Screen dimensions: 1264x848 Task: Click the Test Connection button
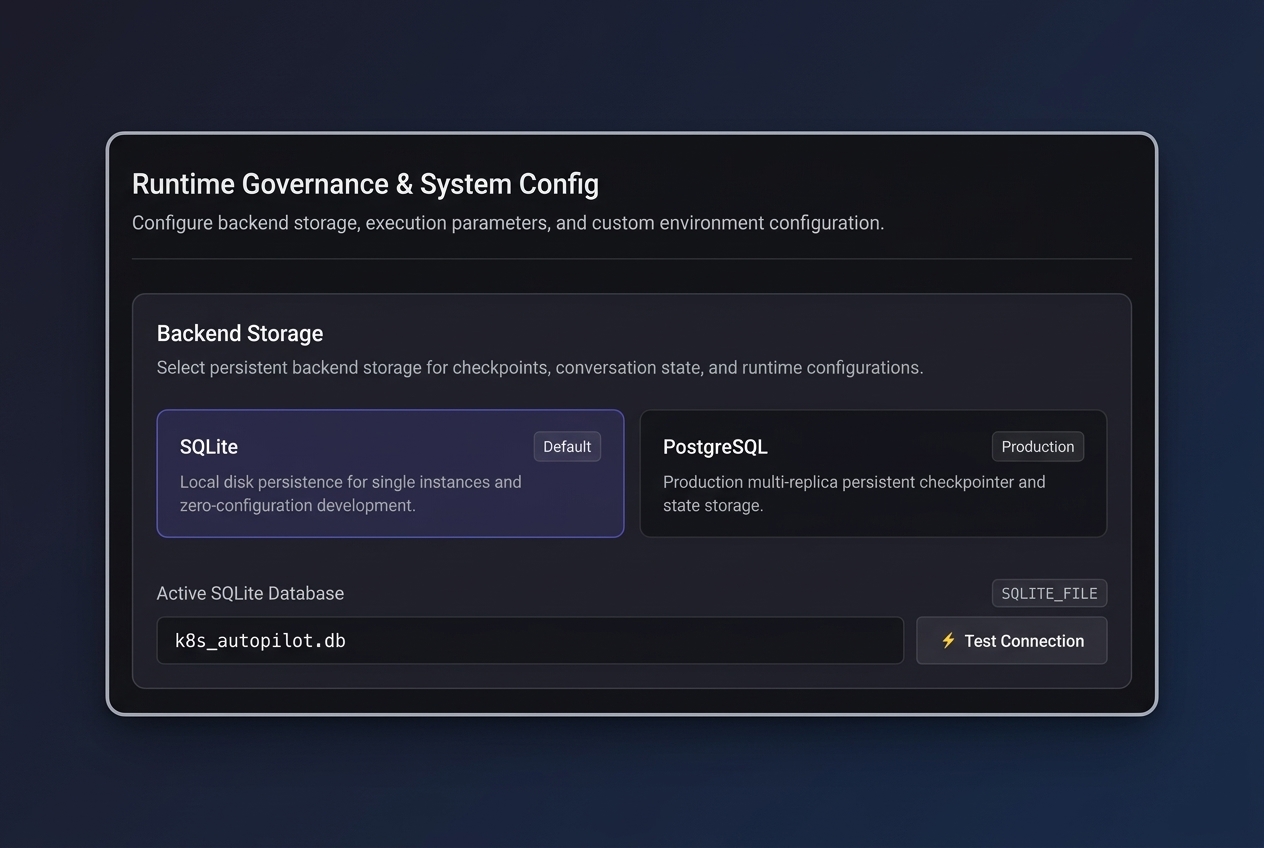[1011, 641]
